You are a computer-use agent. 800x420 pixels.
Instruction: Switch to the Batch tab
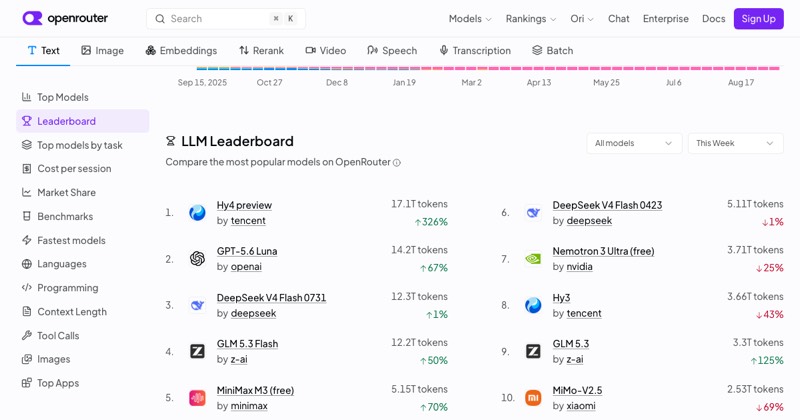coord(553,51)
